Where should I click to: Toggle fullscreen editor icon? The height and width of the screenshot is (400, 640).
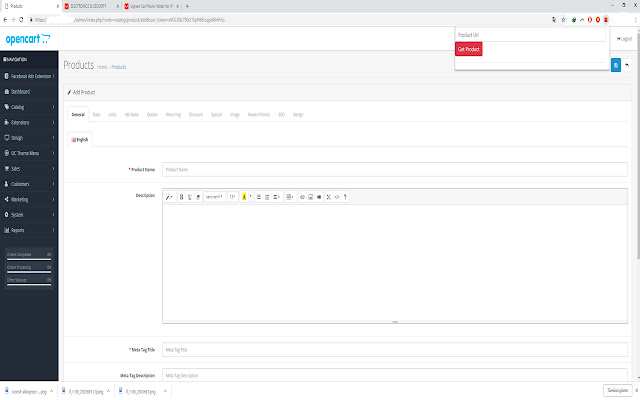coord(329,197)
